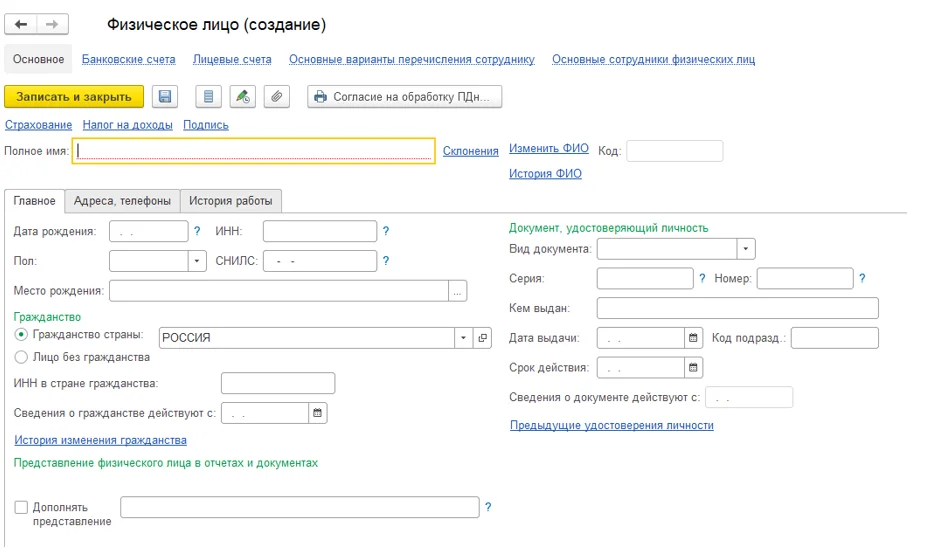Click help mark beside Дополнять представление field
Viewport: 926px width, 554px height.
[x=488, y=507]
